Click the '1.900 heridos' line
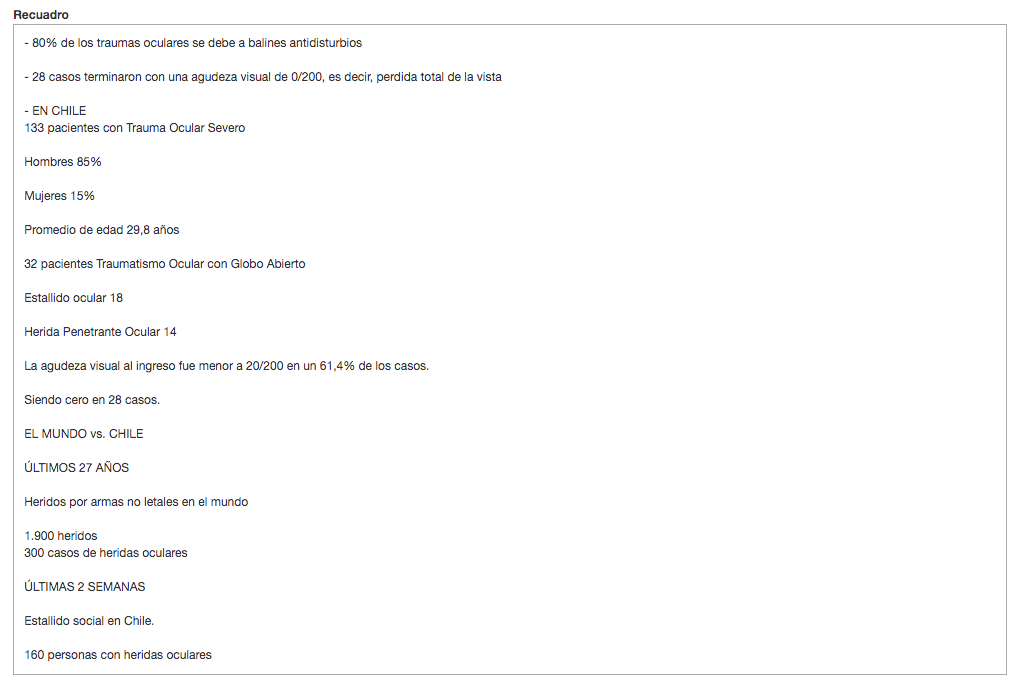The image size is (1024, 692). [x=61, y=535]
